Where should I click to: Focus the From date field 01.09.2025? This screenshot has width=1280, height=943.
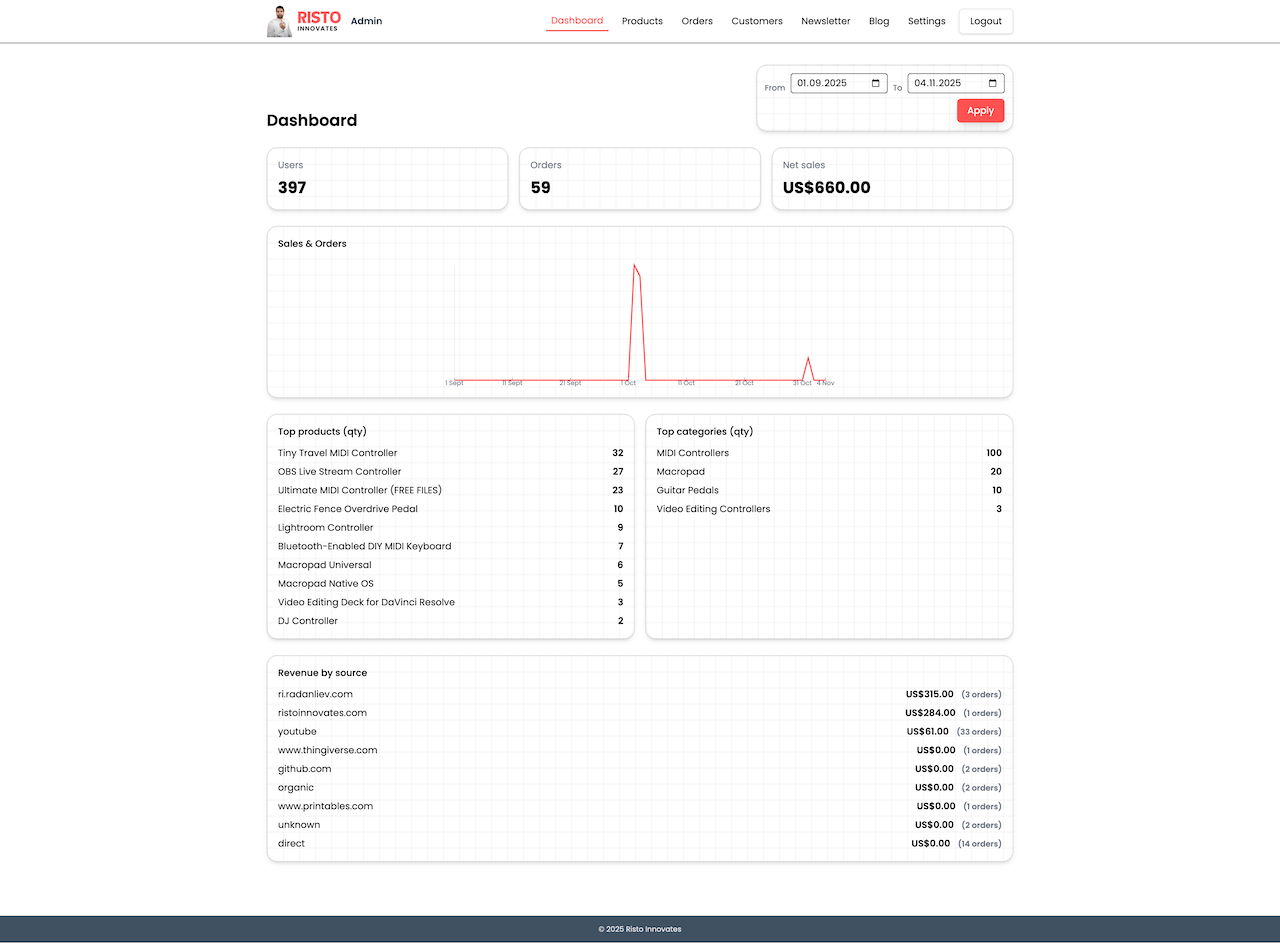(x=838, y=83)
